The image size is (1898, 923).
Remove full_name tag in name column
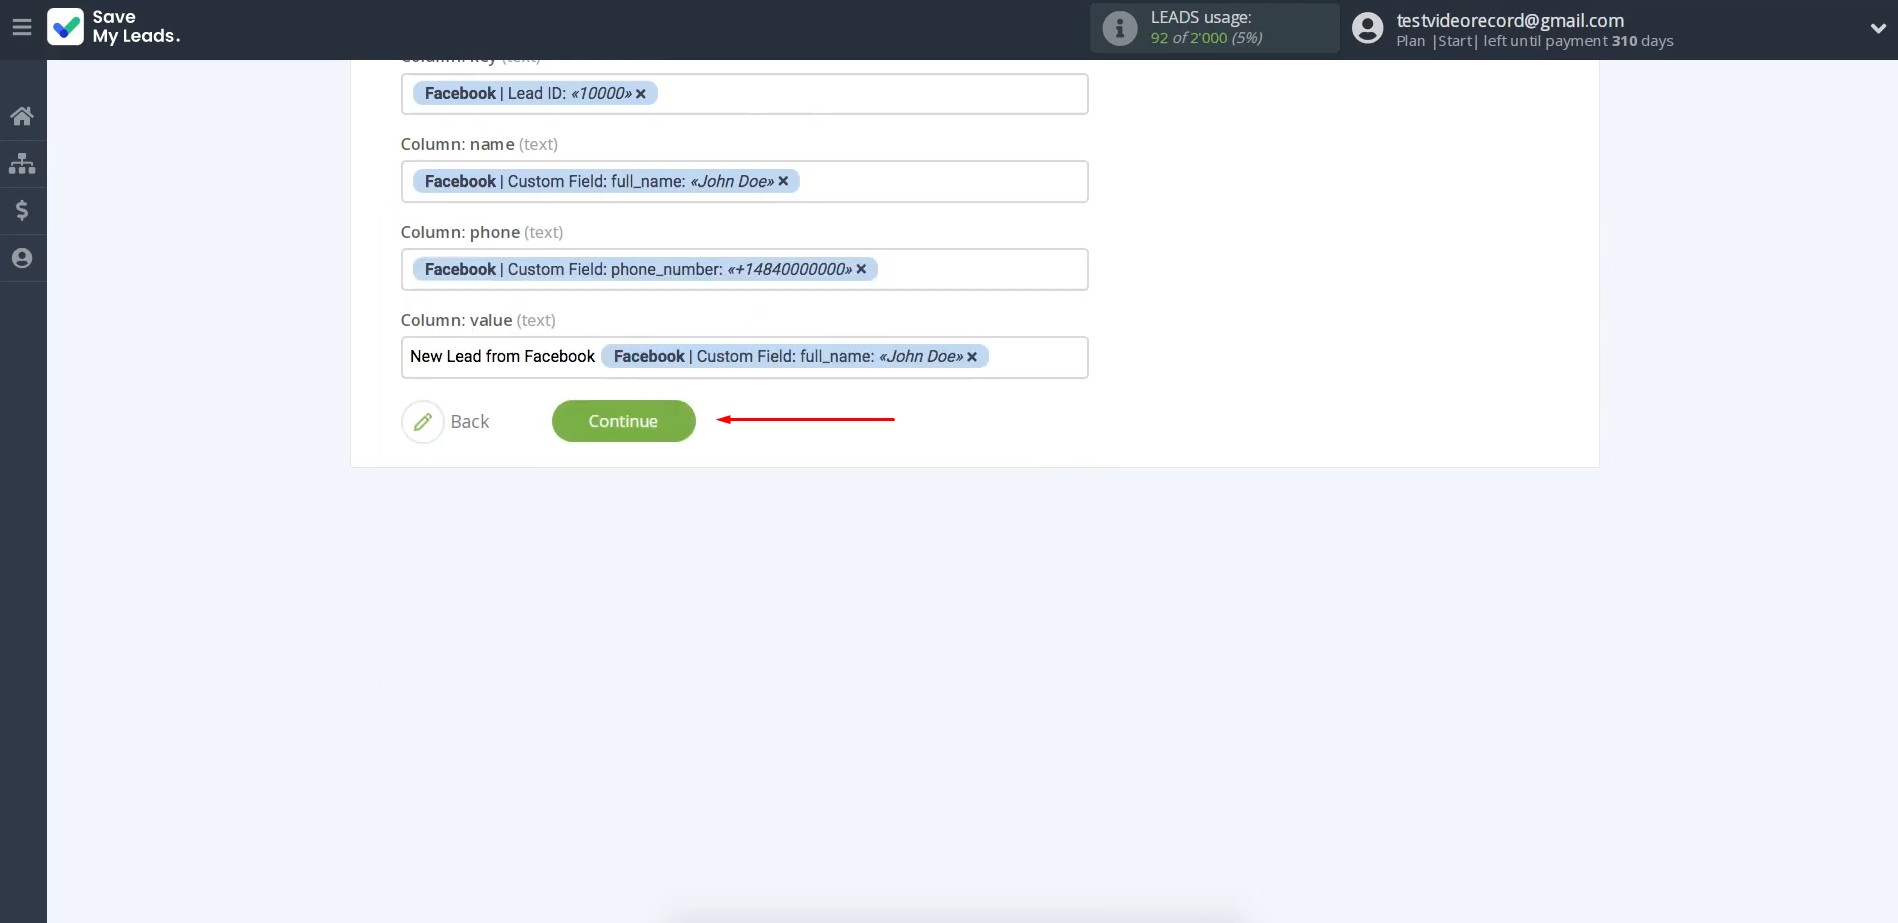(x=783, y=181)
